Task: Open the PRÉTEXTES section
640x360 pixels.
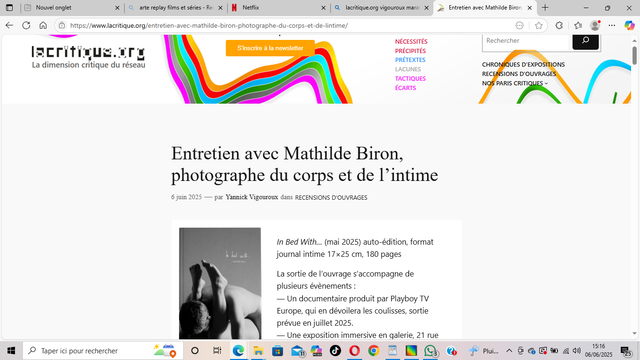Action: tap(410, 60)
